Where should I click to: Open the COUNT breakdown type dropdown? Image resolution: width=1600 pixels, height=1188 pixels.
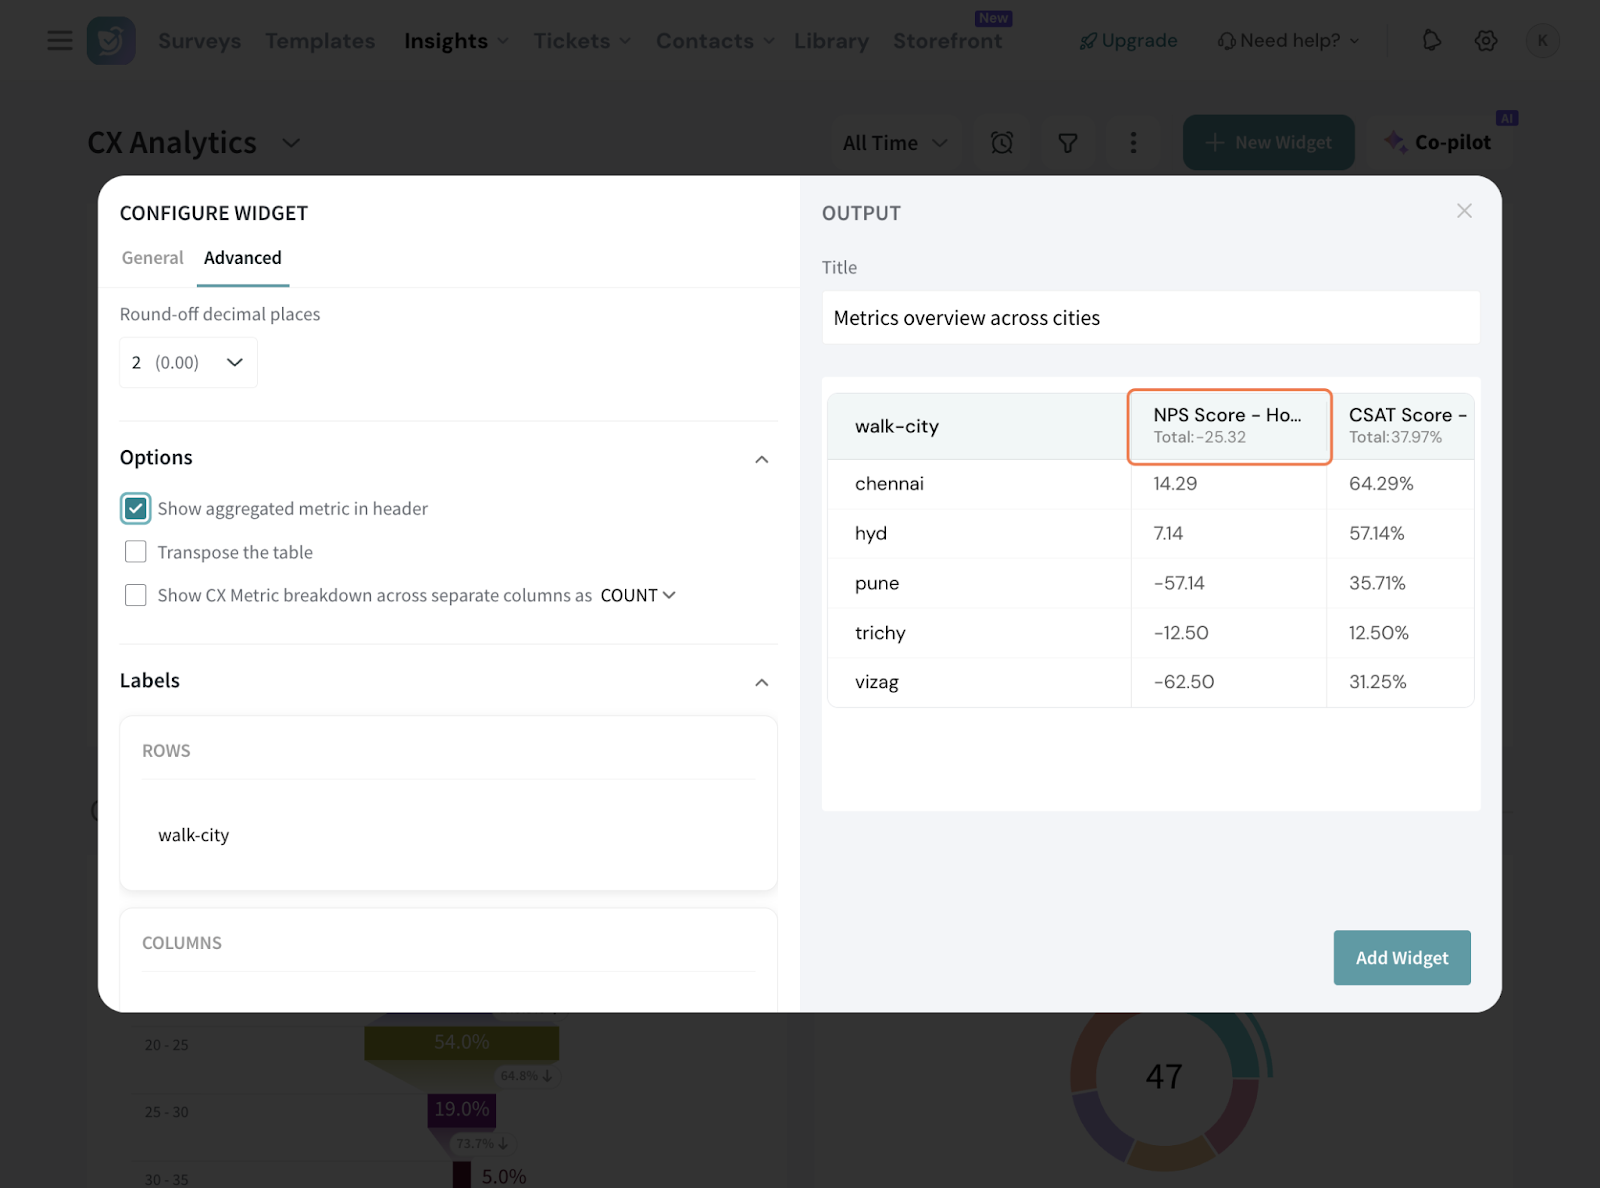click(x=638, y=595)
